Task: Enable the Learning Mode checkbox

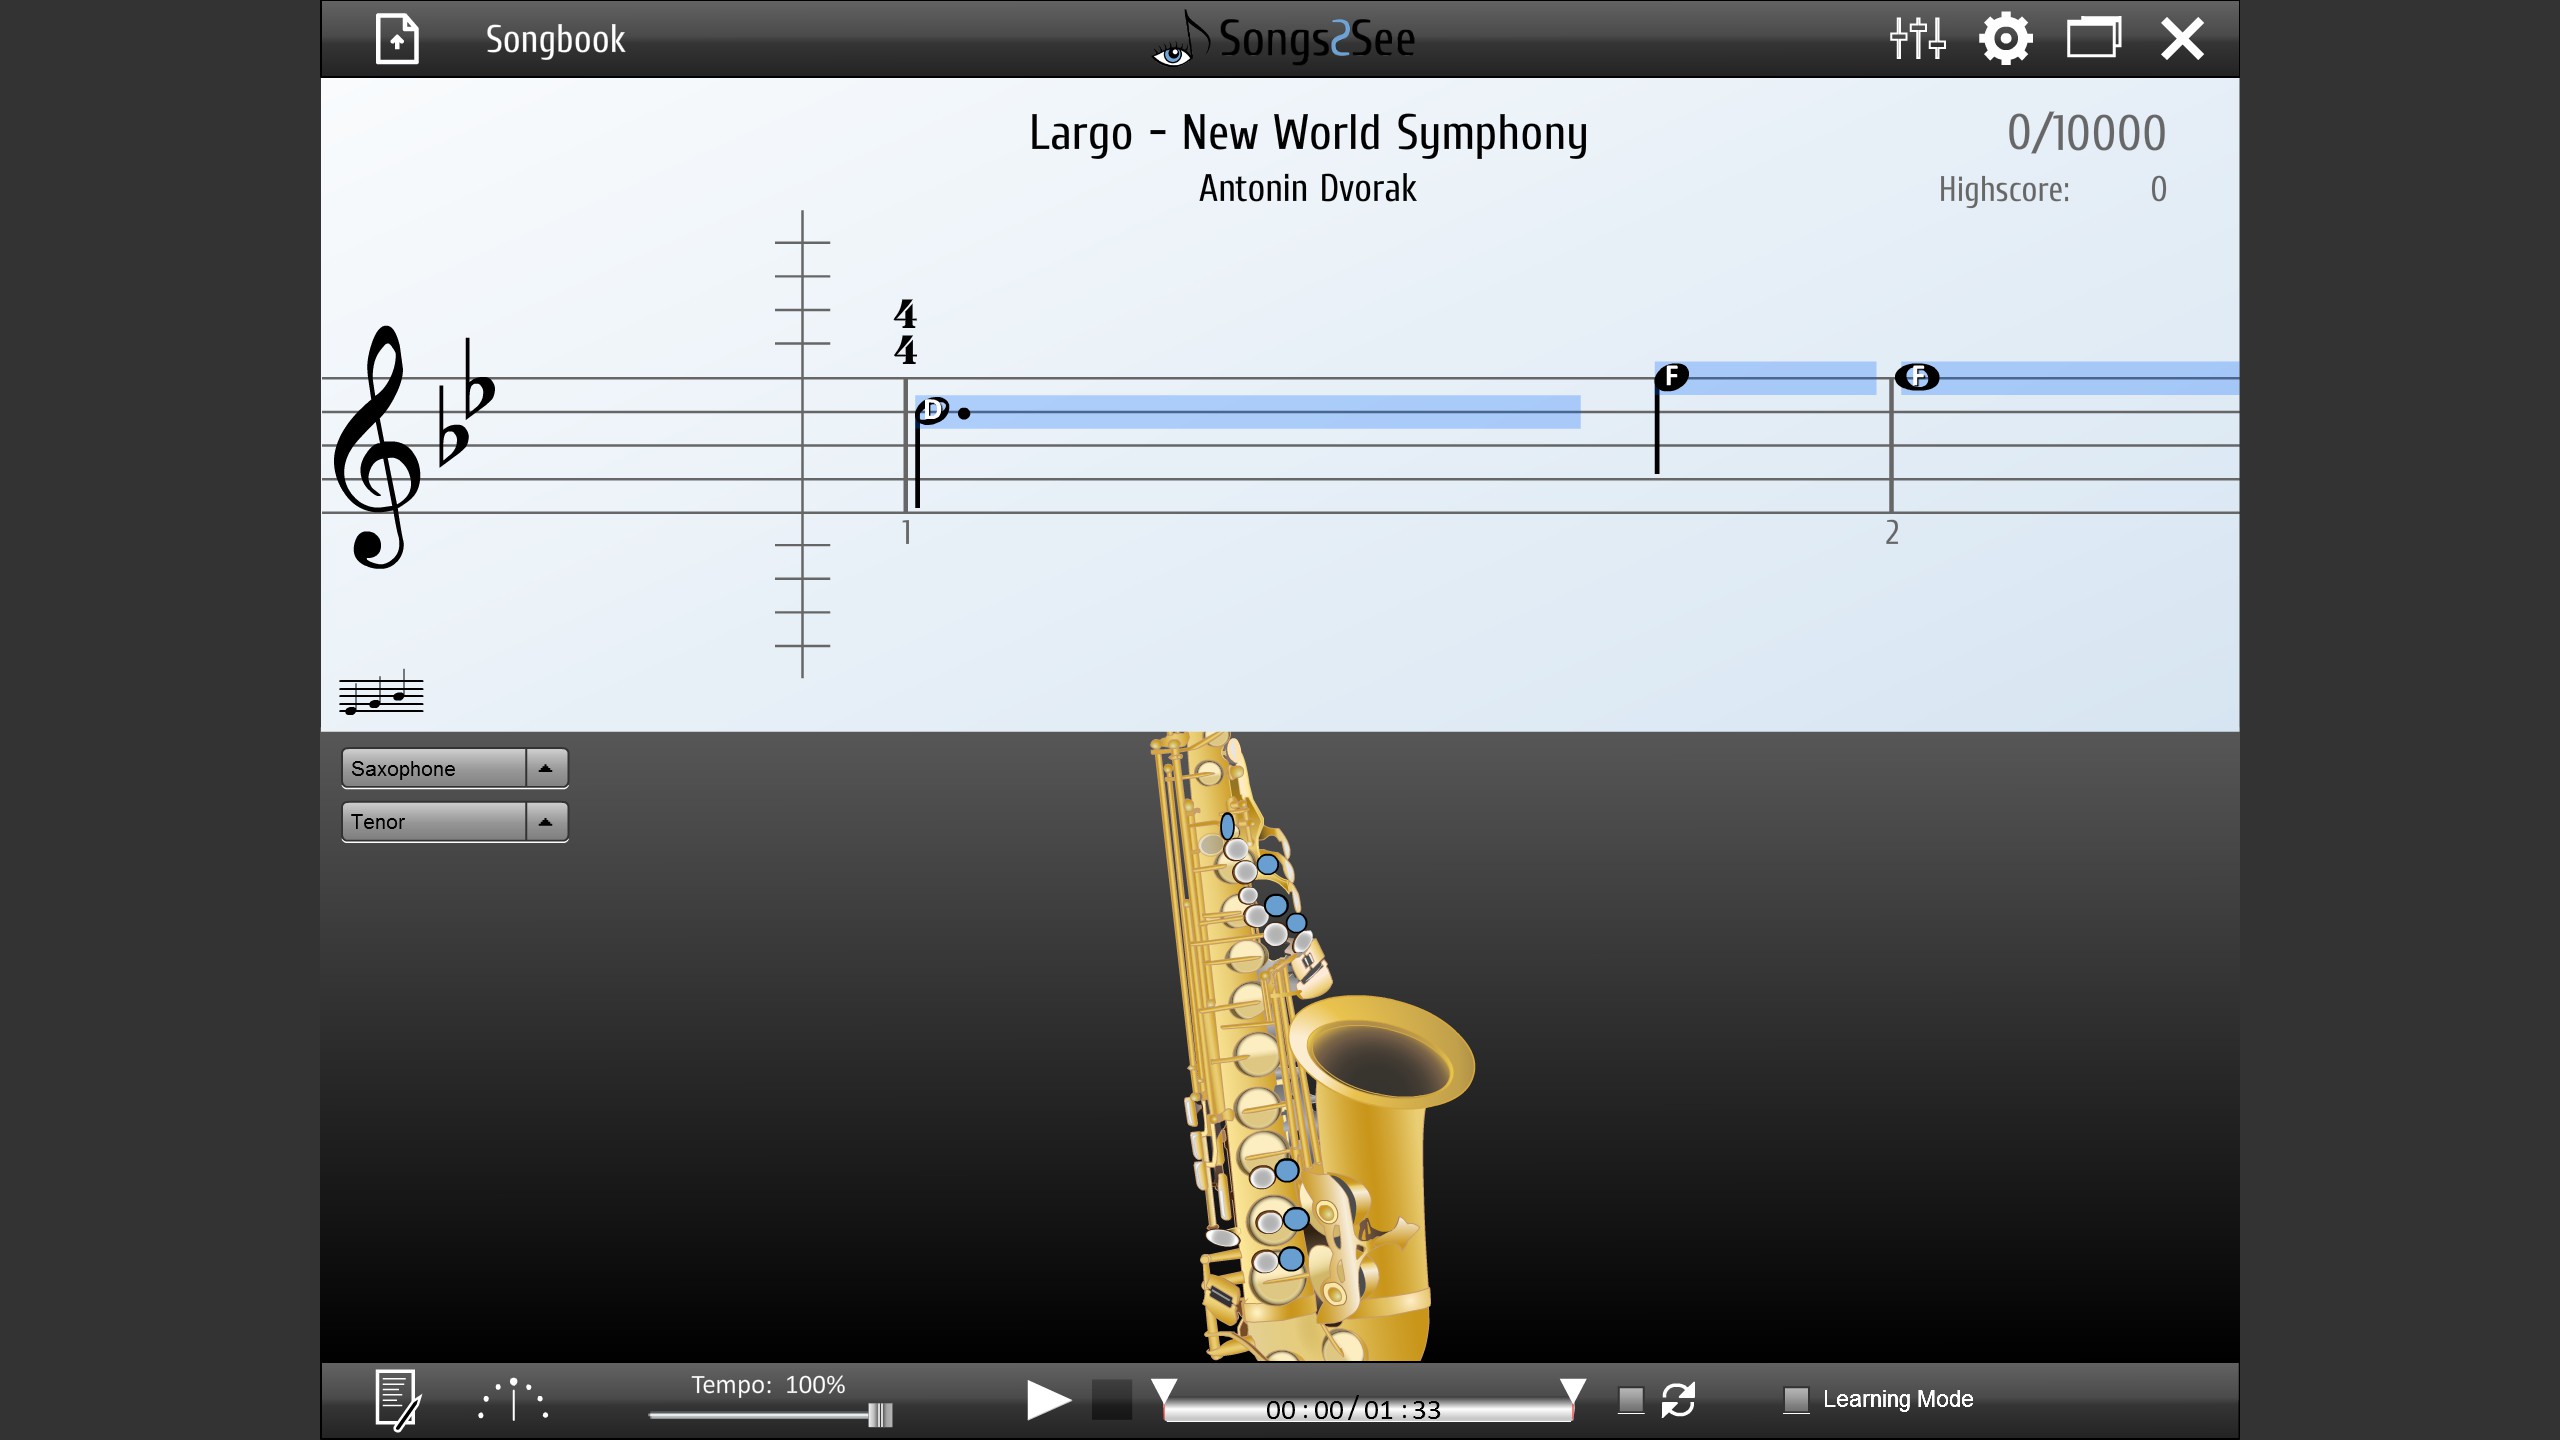Action: (x=1796, y=1400)
